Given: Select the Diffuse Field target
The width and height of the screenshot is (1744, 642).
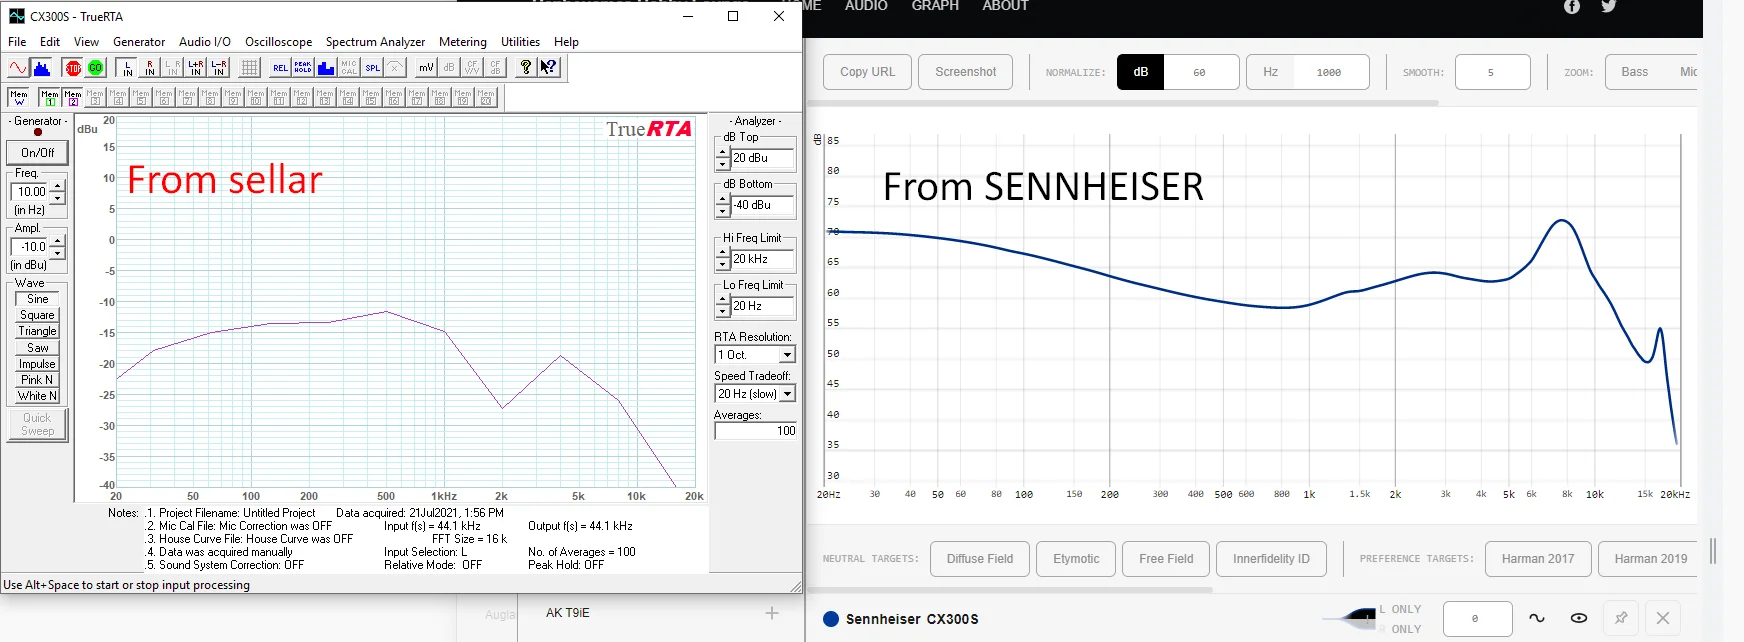Looking at the screenshot, I should point(980,559).
